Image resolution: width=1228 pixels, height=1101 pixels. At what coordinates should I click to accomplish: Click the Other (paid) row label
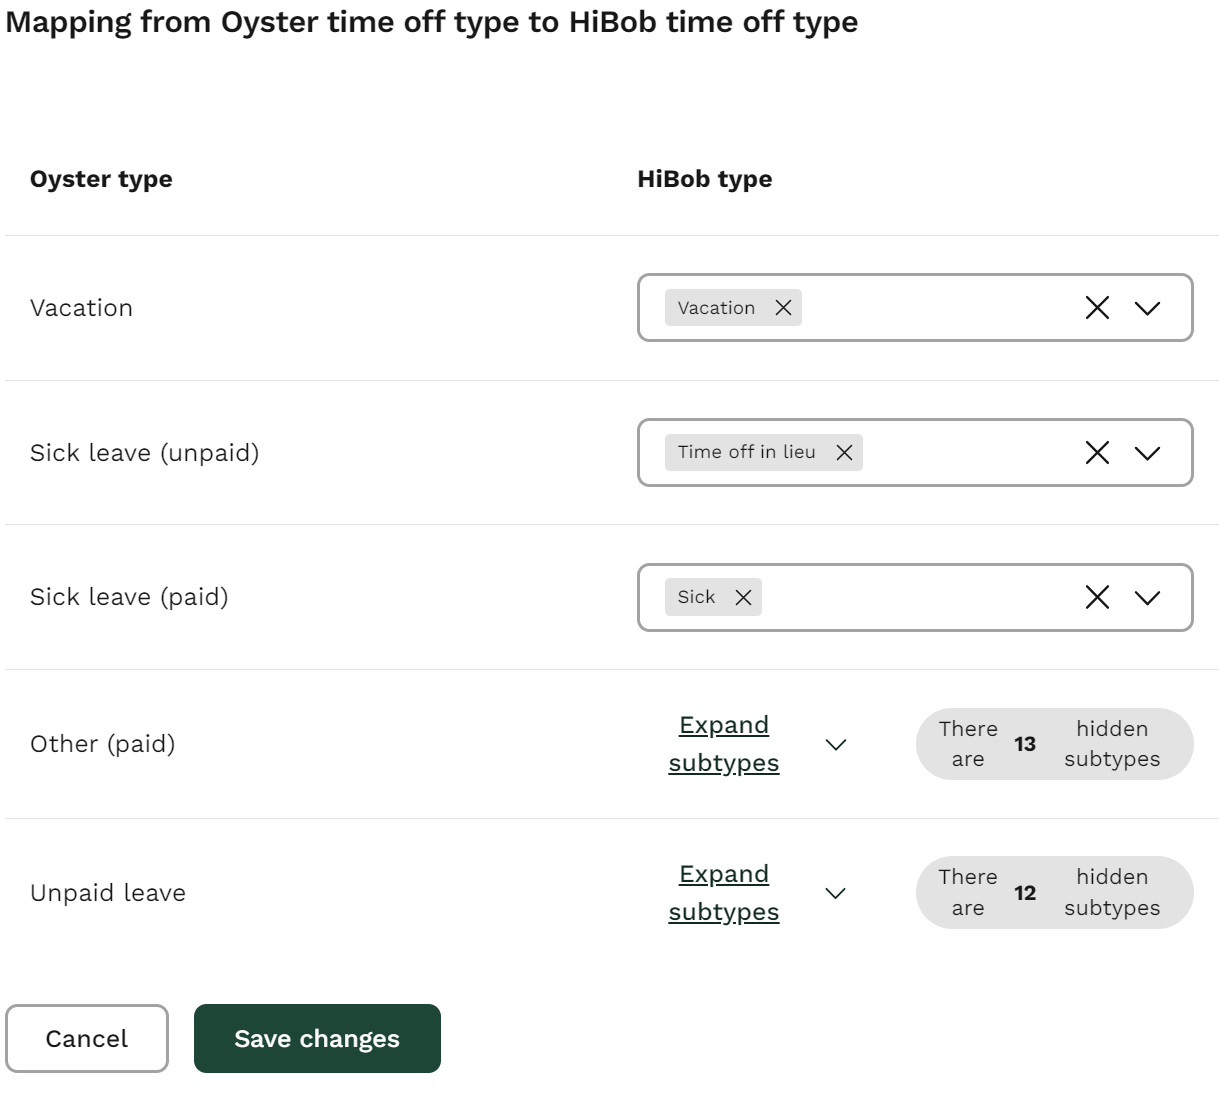[x=103, y=744]
